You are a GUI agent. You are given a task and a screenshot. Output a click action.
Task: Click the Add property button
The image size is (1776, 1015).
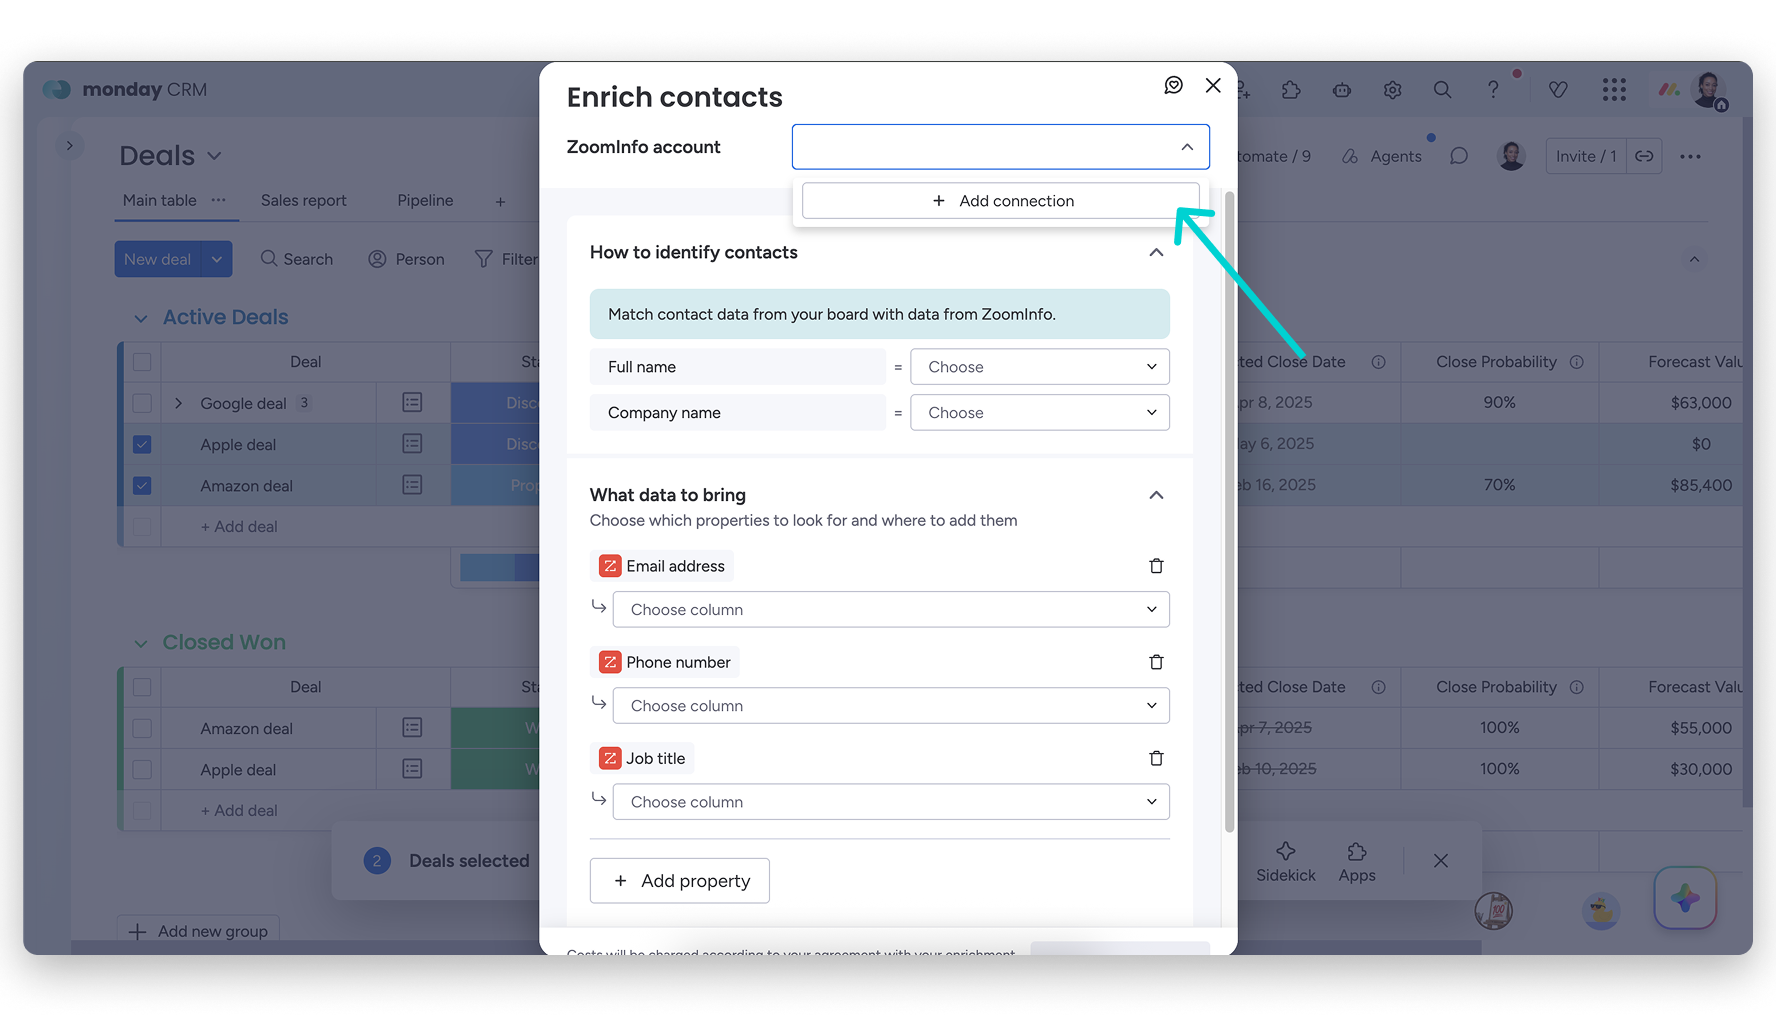680,881
